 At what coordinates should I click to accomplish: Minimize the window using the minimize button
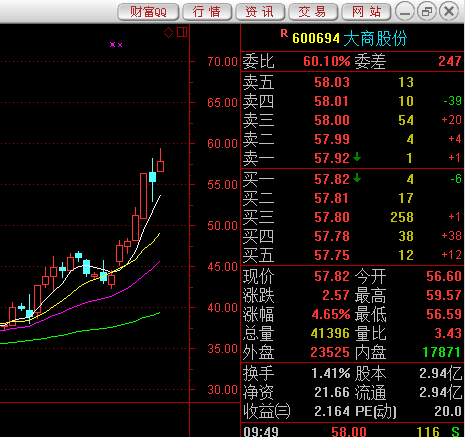click(x=405, y=12)
